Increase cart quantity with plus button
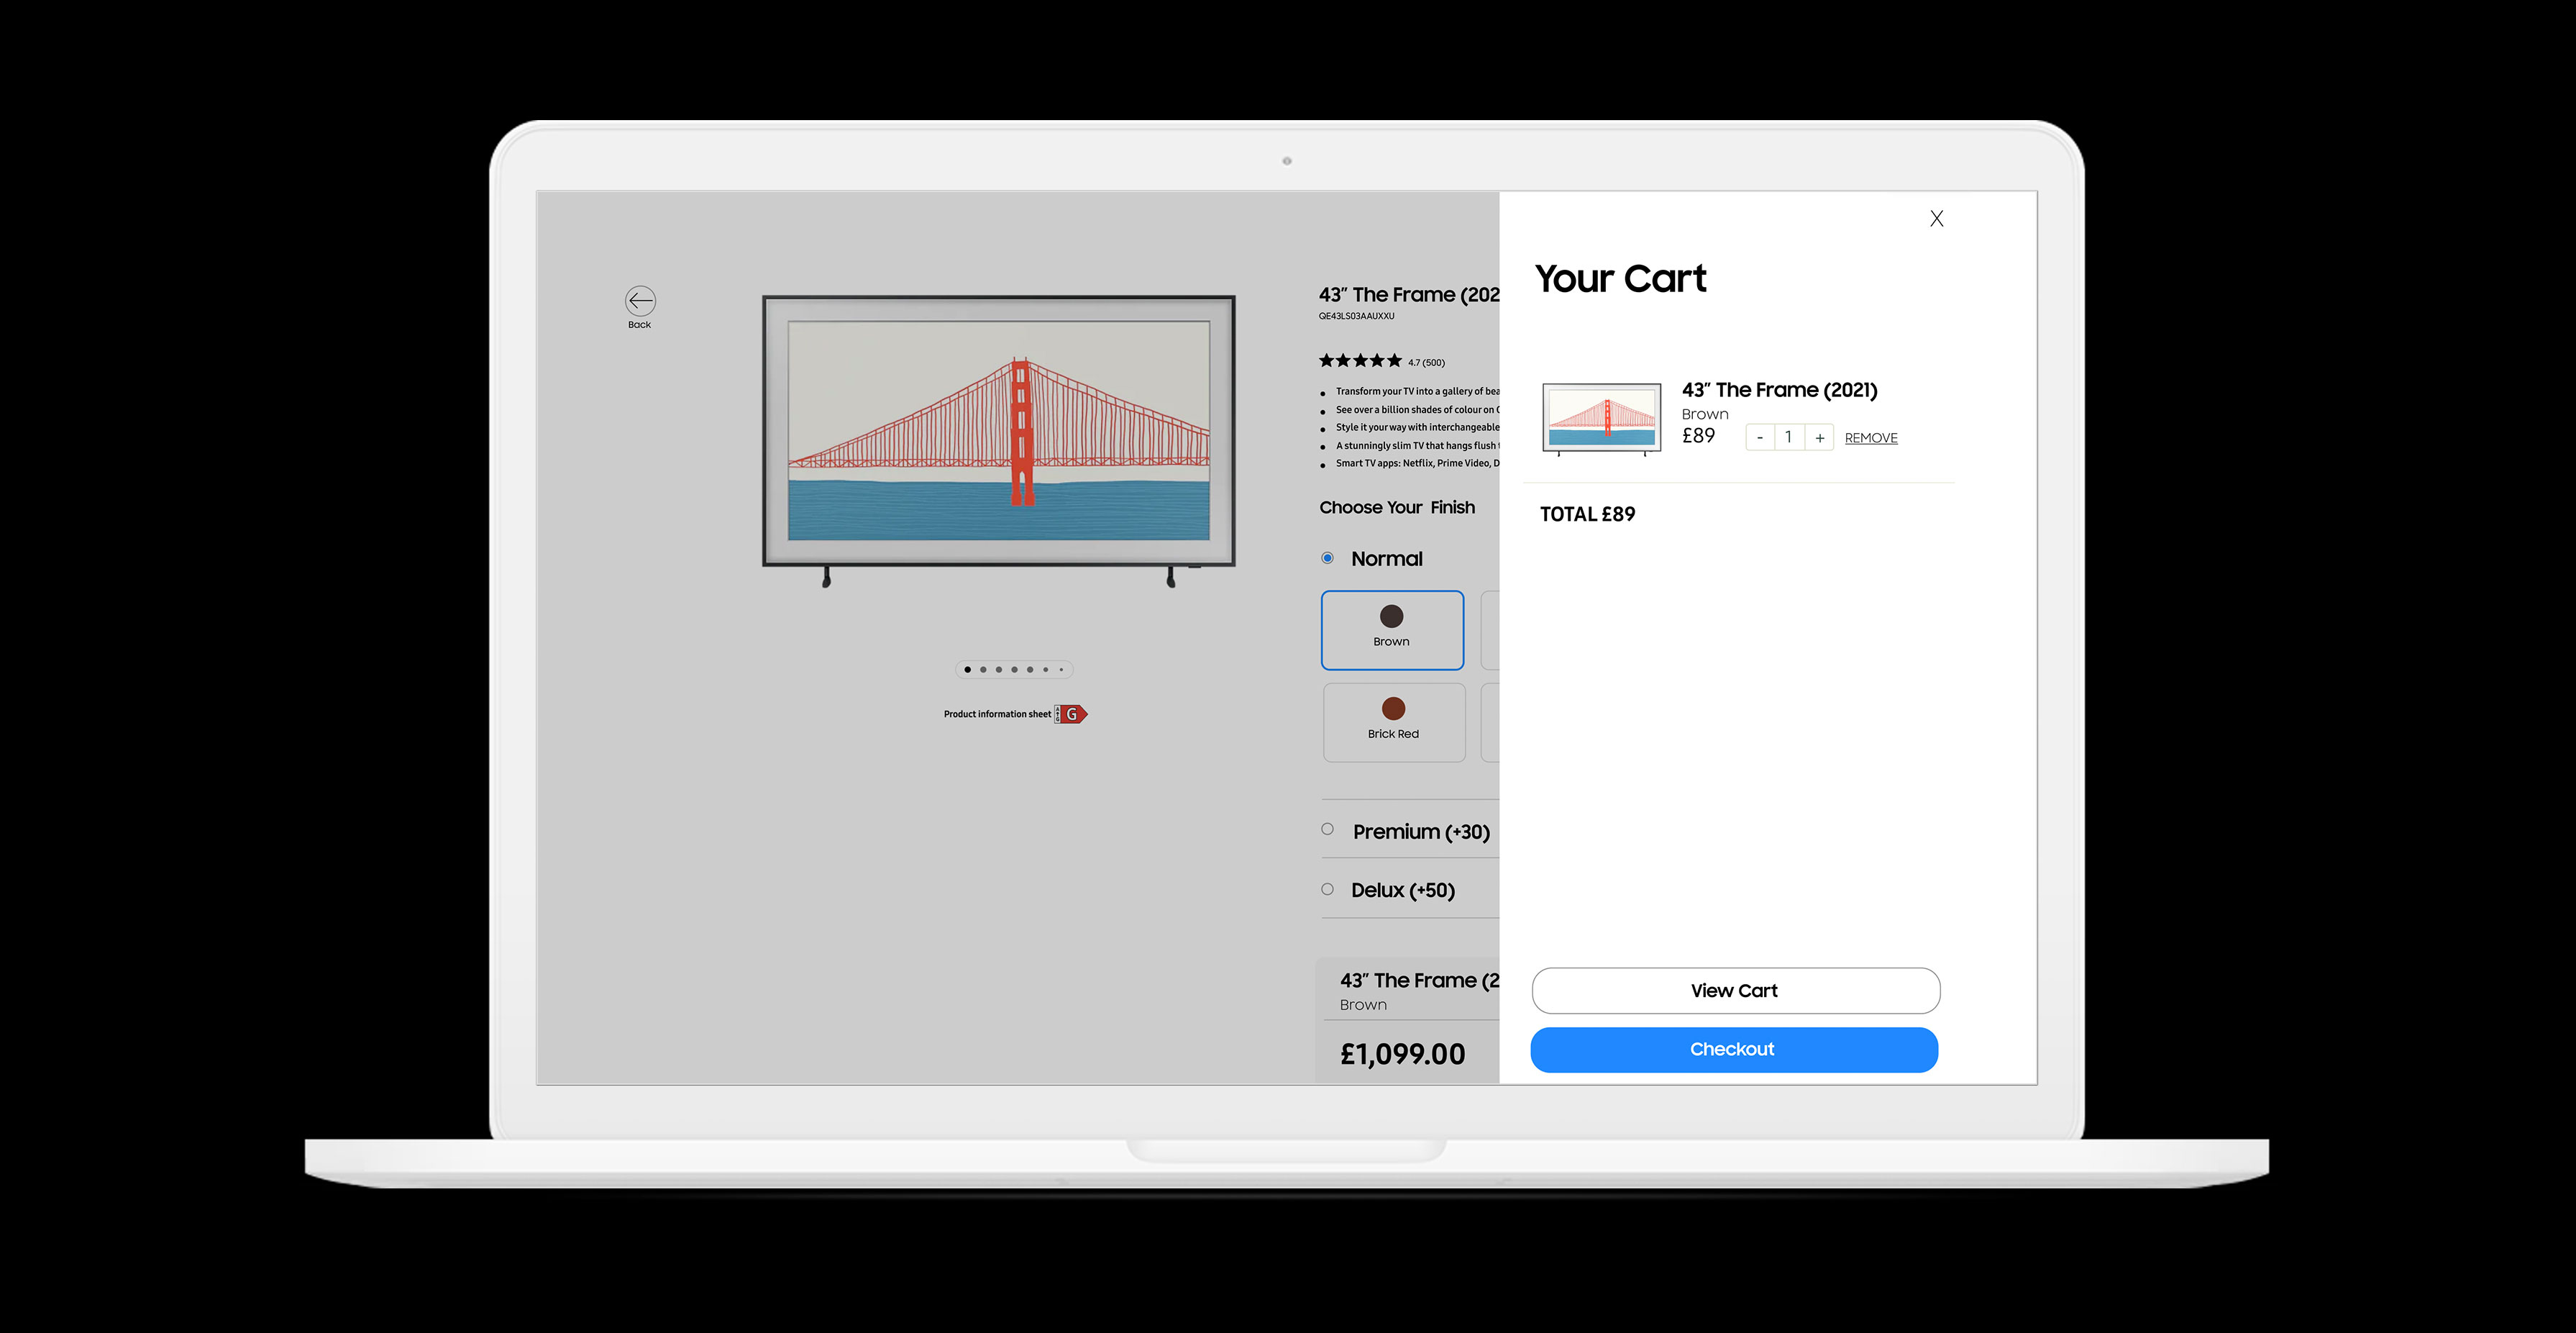The width and height of the screenshot is (2576, 1333). point(1819,437)
